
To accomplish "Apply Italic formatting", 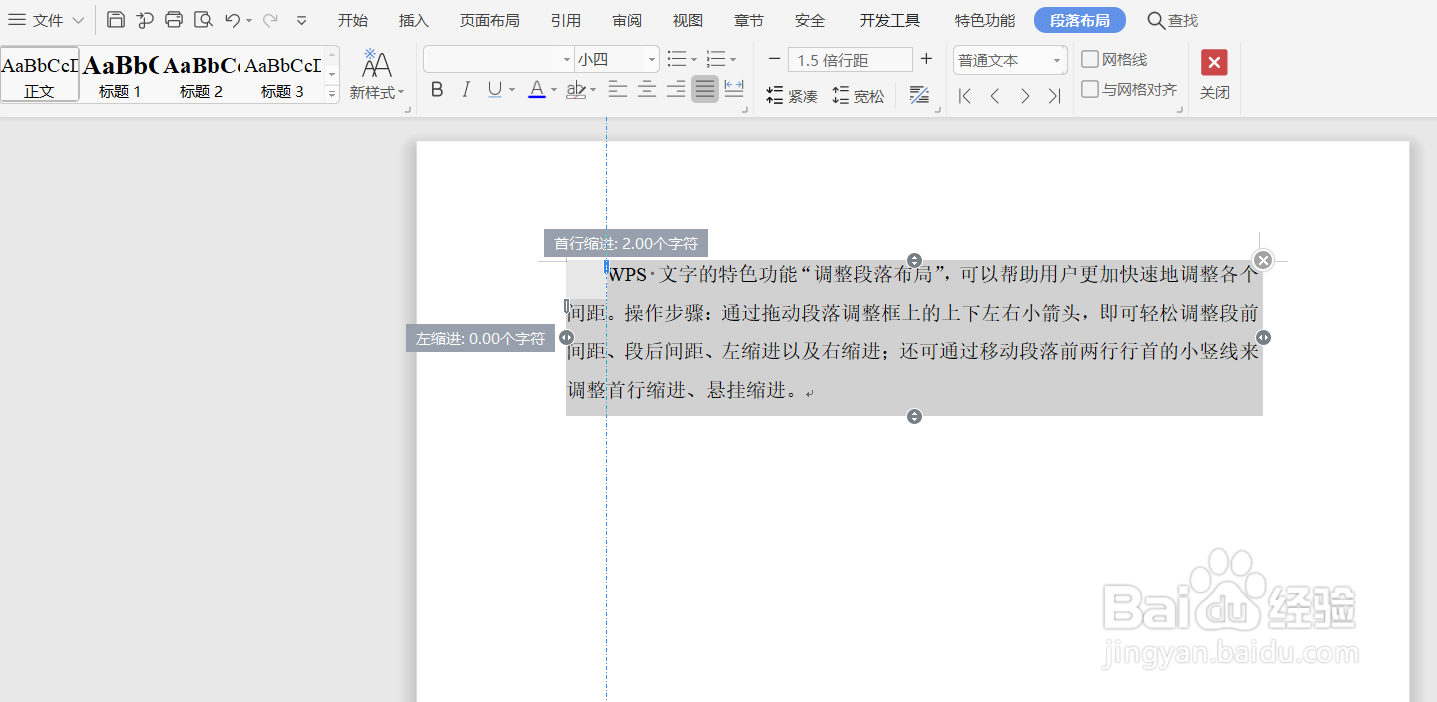I will click(x=465, y=90).
